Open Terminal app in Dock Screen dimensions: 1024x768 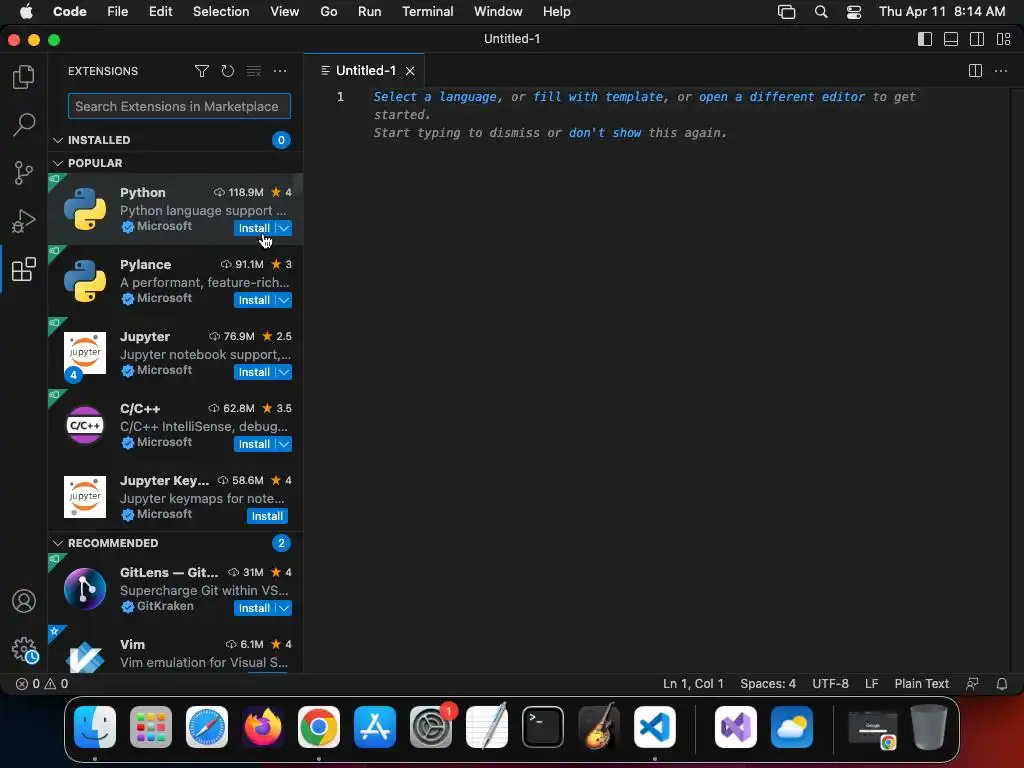[543, 727]
